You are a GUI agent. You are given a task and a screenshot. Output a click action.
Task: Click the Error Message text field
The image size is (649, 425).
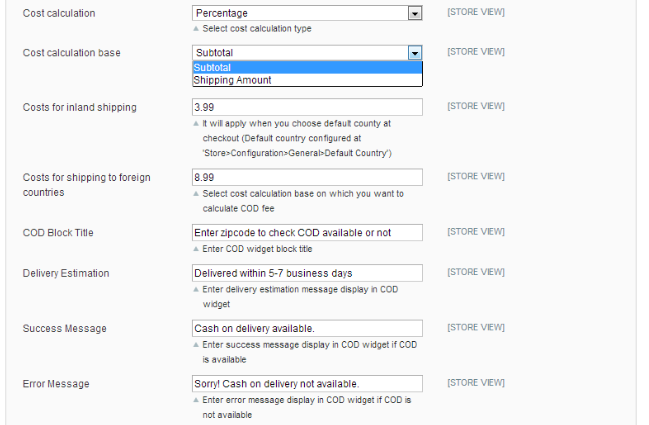[306, 383]
